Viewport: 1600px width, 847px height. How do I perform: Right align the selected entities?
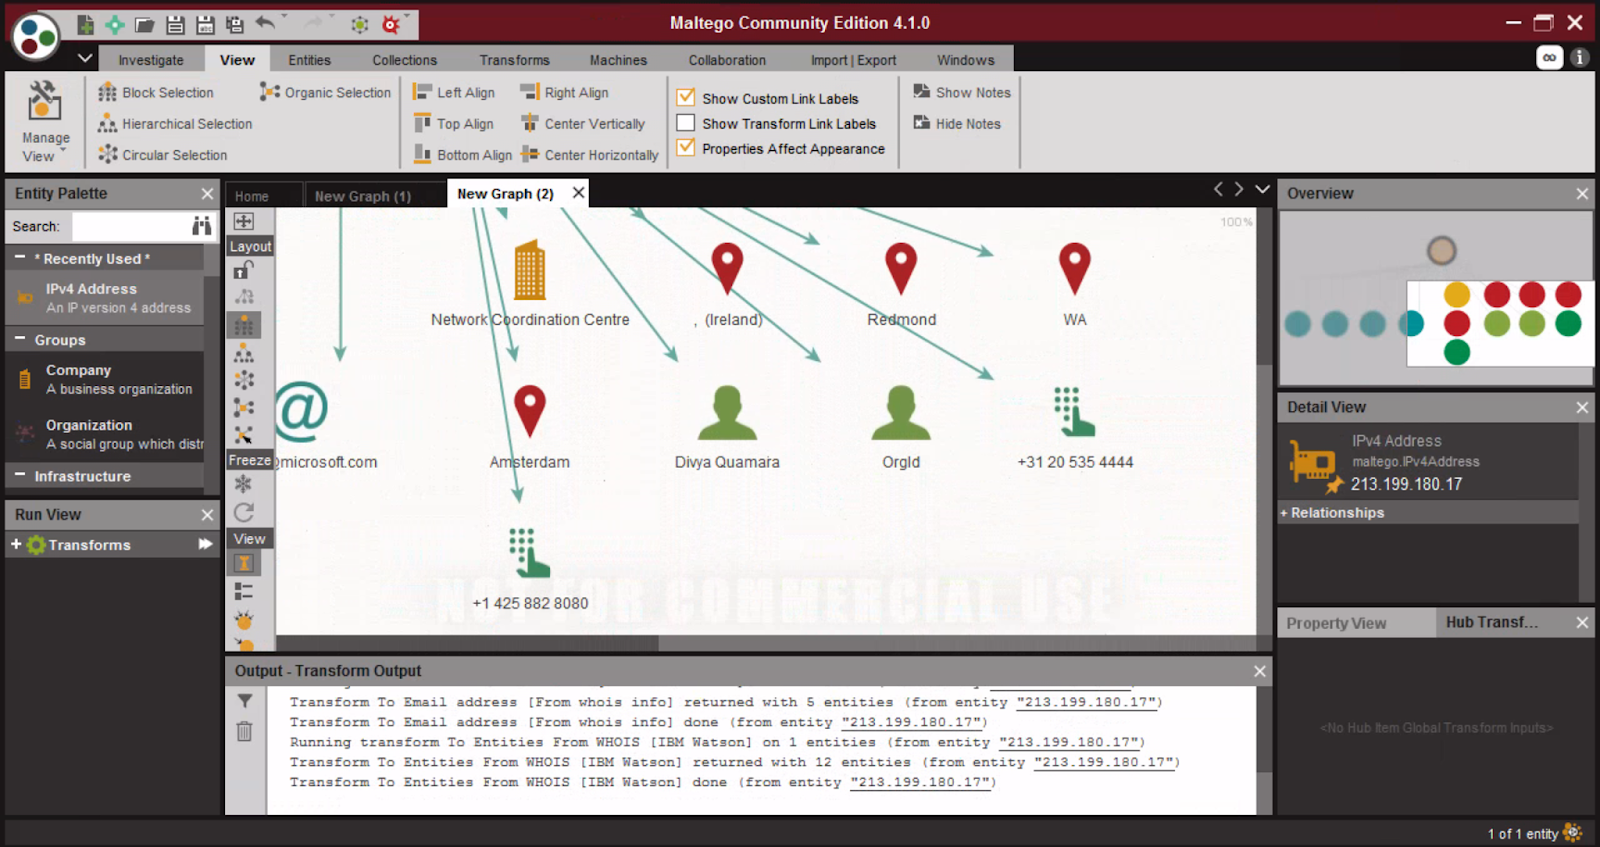pyautogui.click(x=565, y=92)
